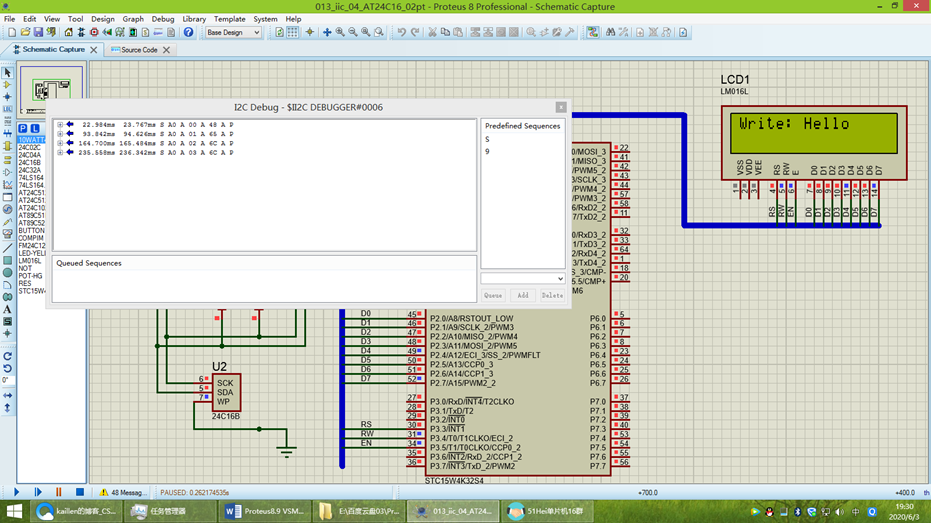Open a project using the folder icon
This screenshot has width=931, height=524.
tap(25, 33)
